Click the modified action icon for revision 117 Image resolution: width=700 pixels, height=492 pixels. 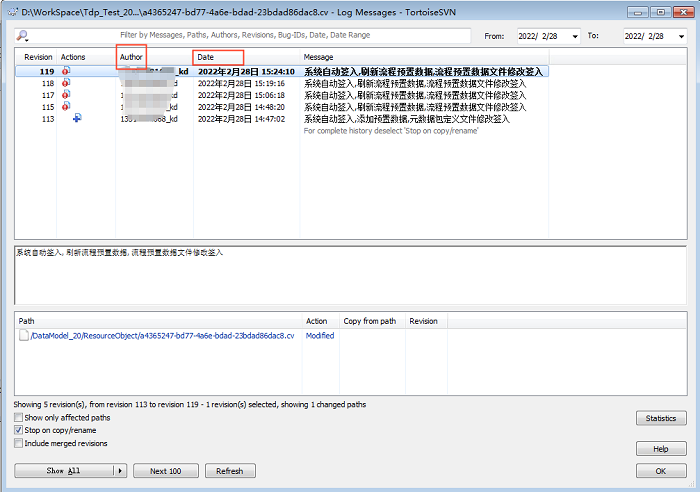66,95
